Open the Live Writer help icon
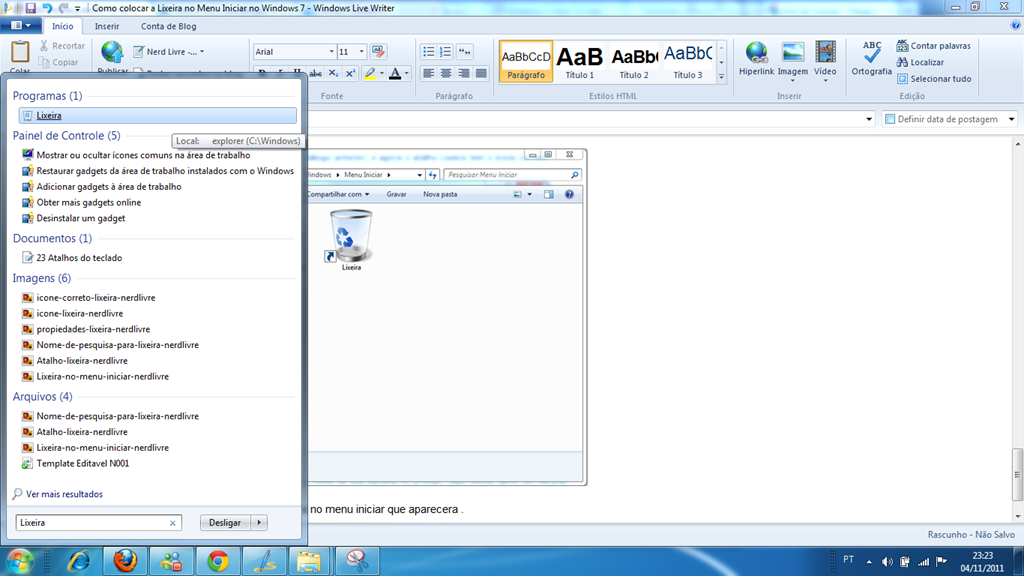1024x576 pixels. 1015,25
